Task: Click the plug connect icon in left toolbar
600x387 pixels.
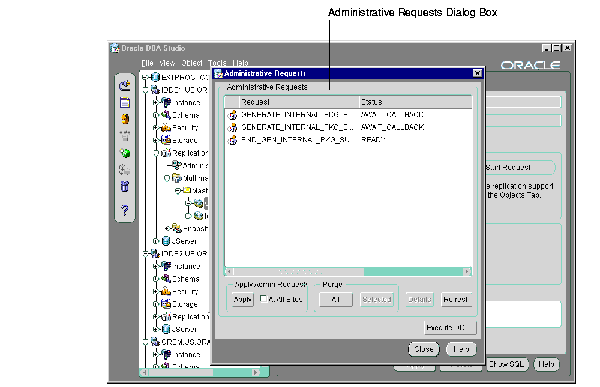Action: (x=125, y=85)
